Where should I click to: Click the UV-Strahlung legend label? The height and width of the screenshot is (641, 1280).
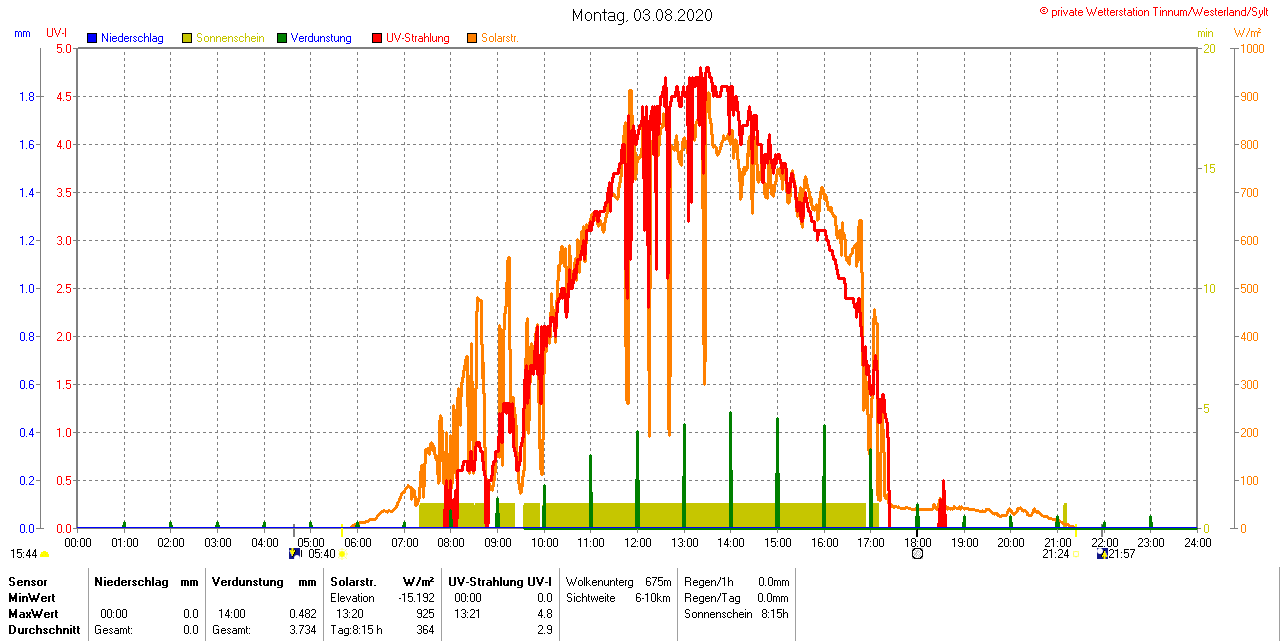click(x=418, y=38)
